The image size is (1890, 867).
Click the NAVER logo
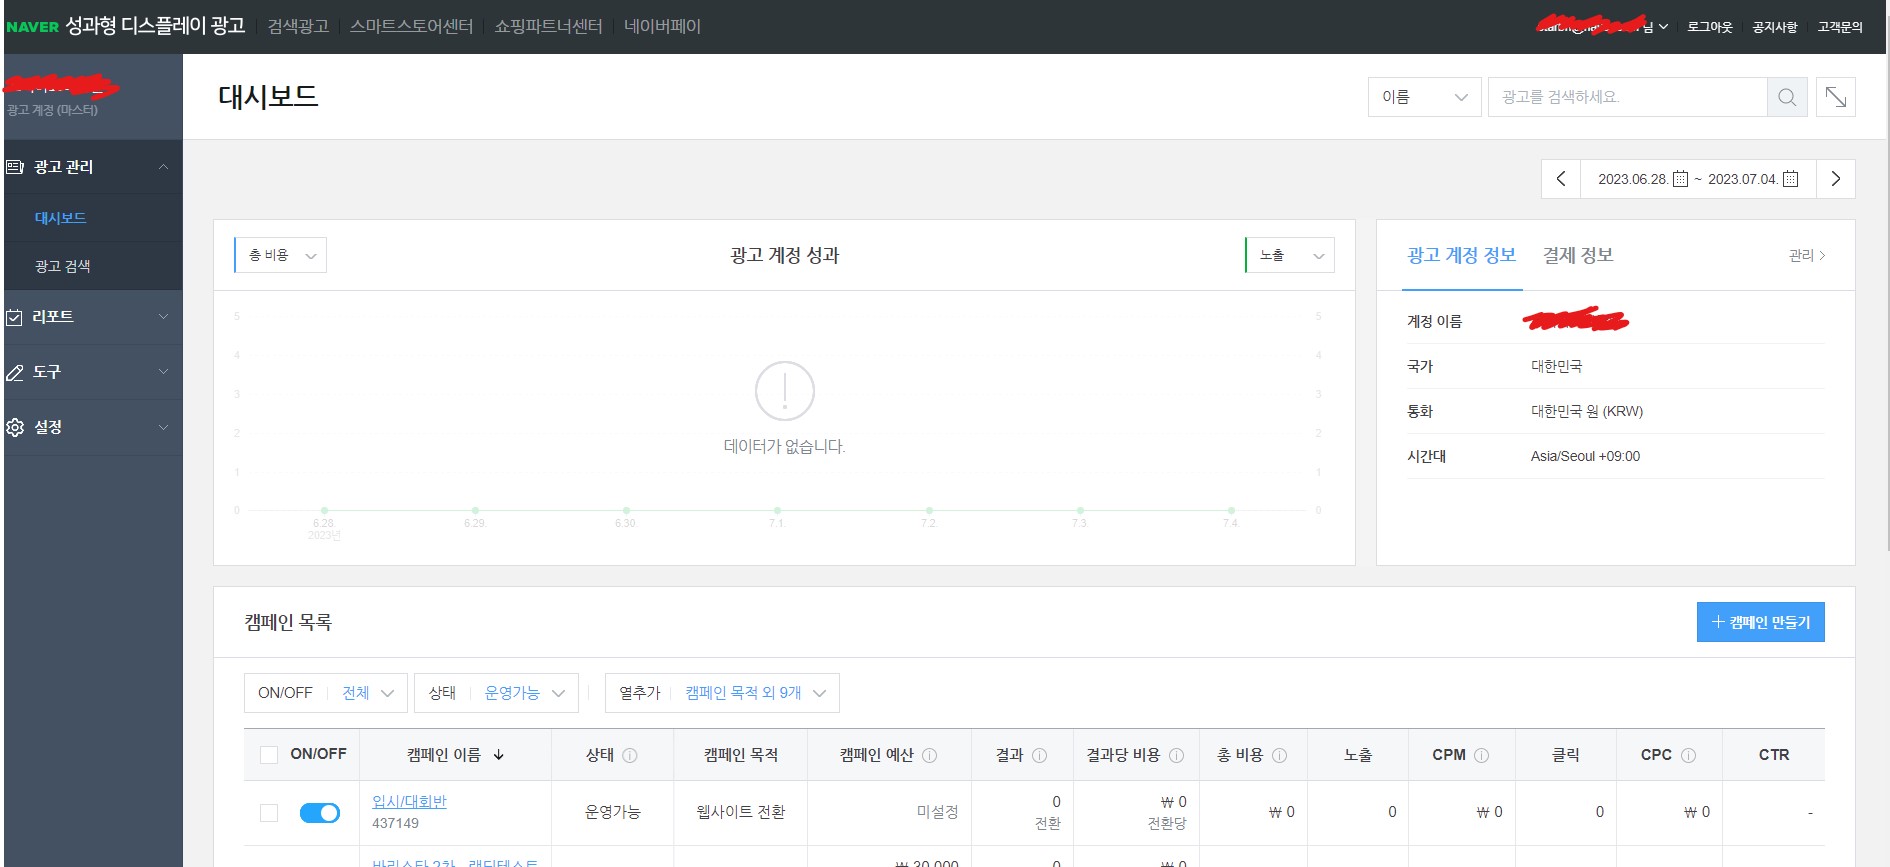[x=33, y=27]
